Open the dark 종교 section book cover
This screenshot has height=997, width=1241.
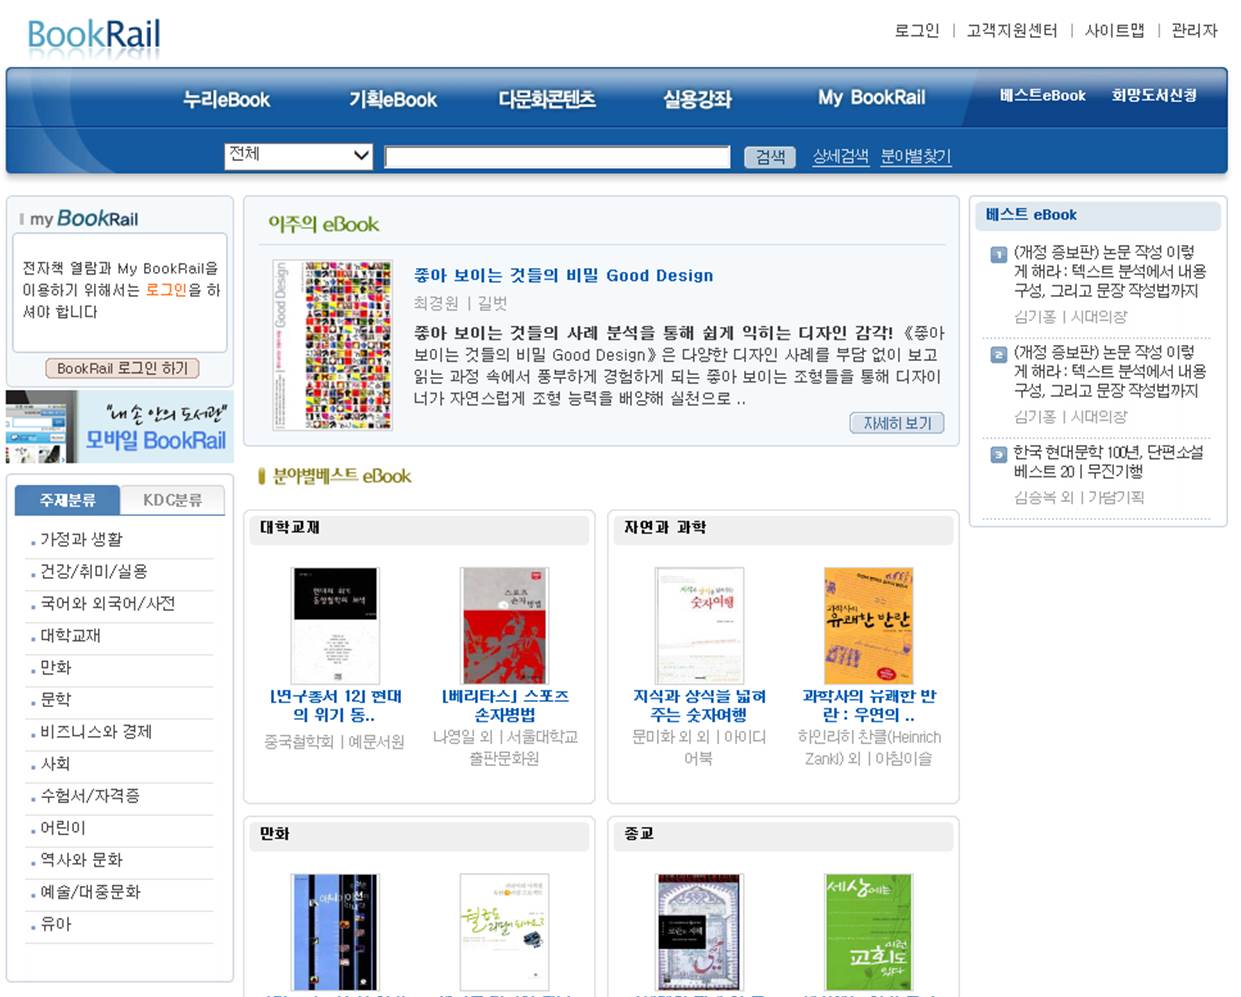(699, 932)
